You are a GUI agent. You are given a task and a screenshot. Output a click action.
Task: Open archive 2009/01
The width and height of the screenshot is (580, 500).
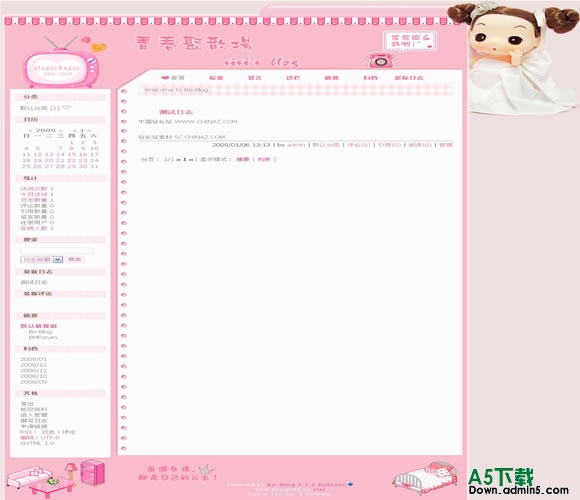(x=34, y=359)
